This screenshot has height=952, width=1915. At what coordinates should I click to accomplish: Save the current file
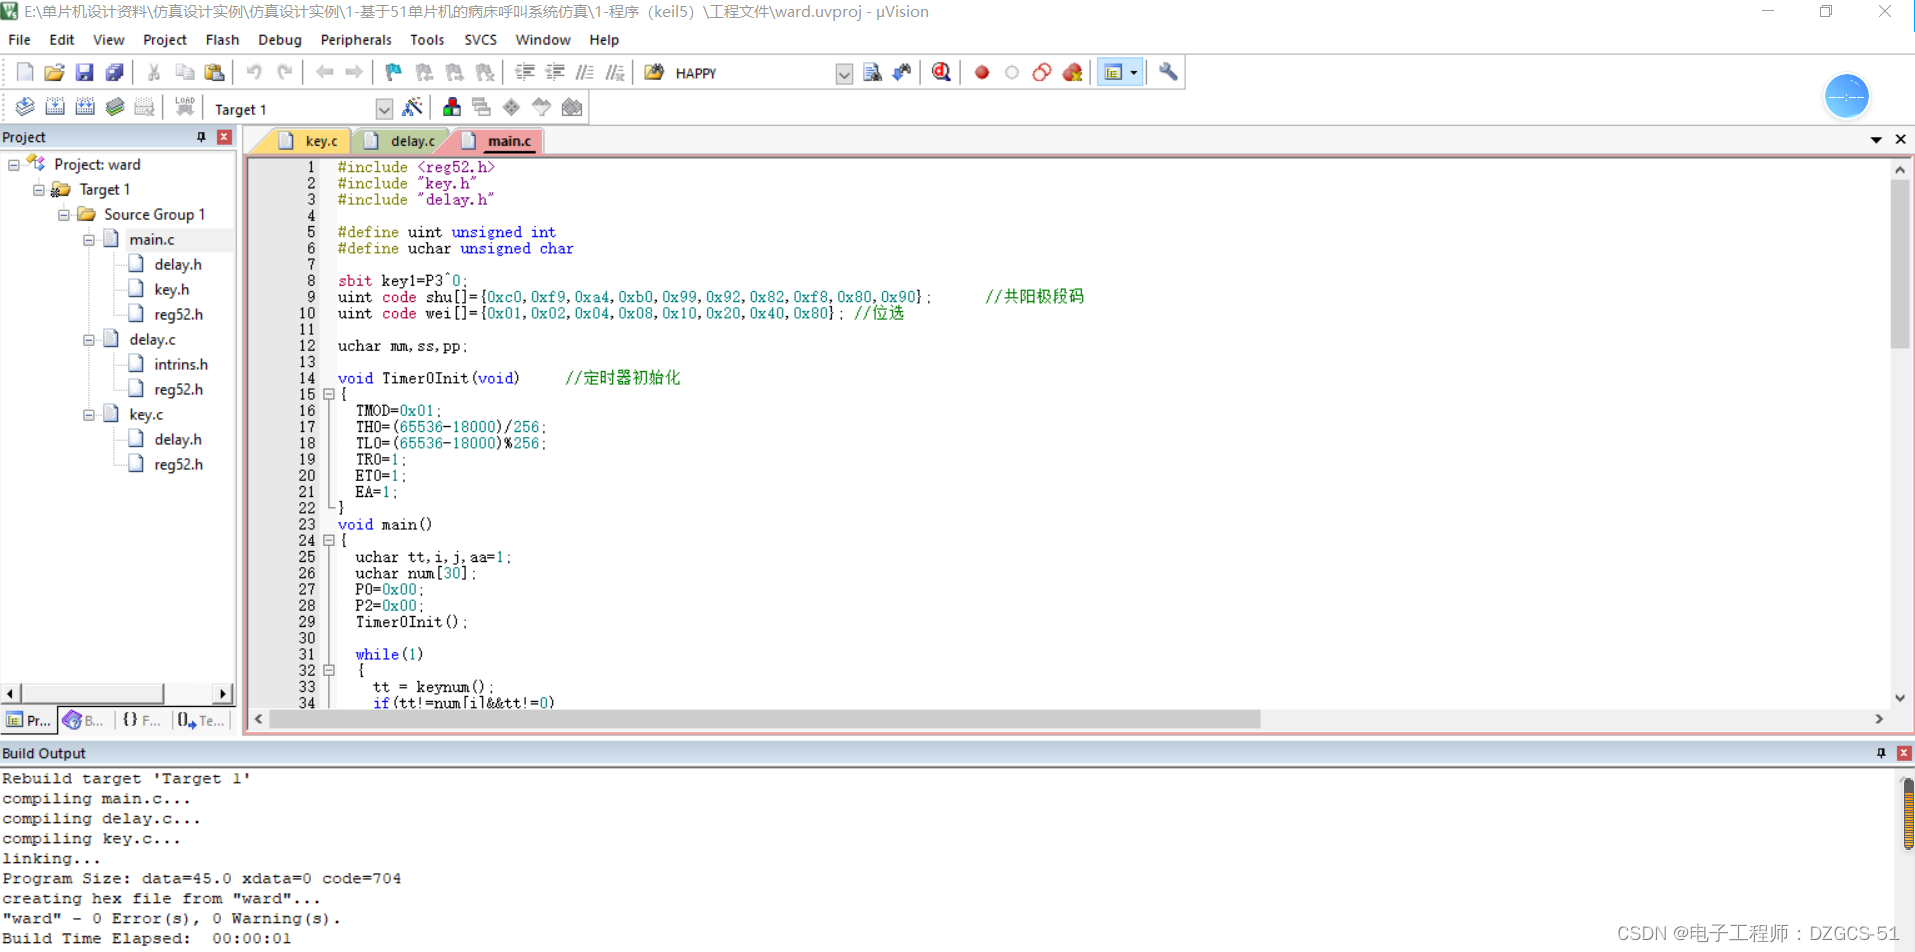click(85, 72)
